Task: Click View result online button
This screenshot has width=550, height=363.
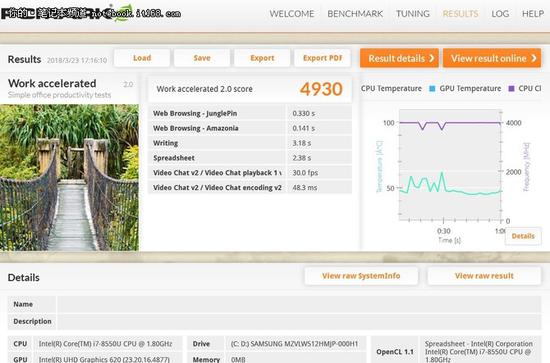Action: (x=492, y=58)
